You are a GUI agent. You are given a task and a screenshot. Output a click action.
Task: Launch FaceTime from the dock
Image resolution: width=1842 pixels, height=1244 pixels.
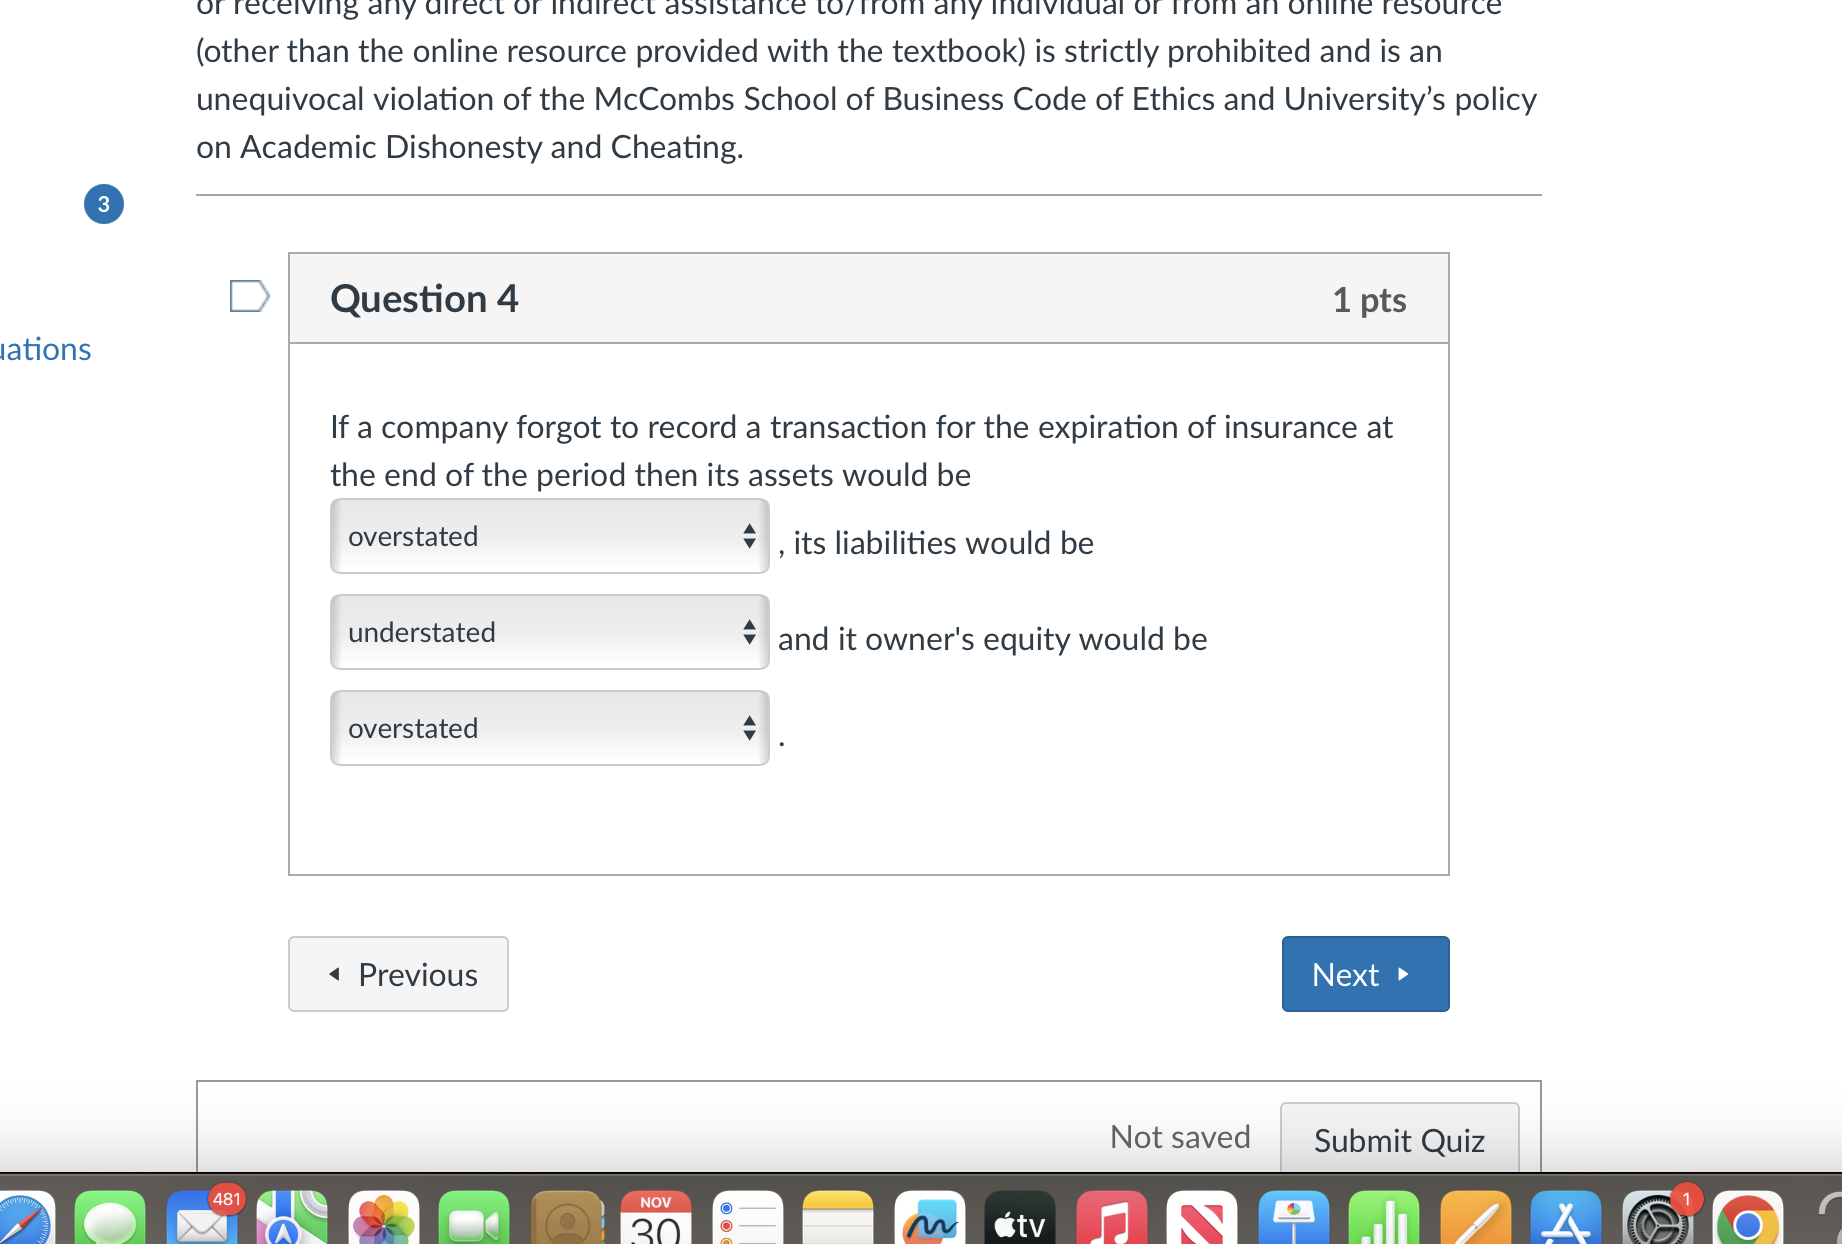coord(475,1220)
